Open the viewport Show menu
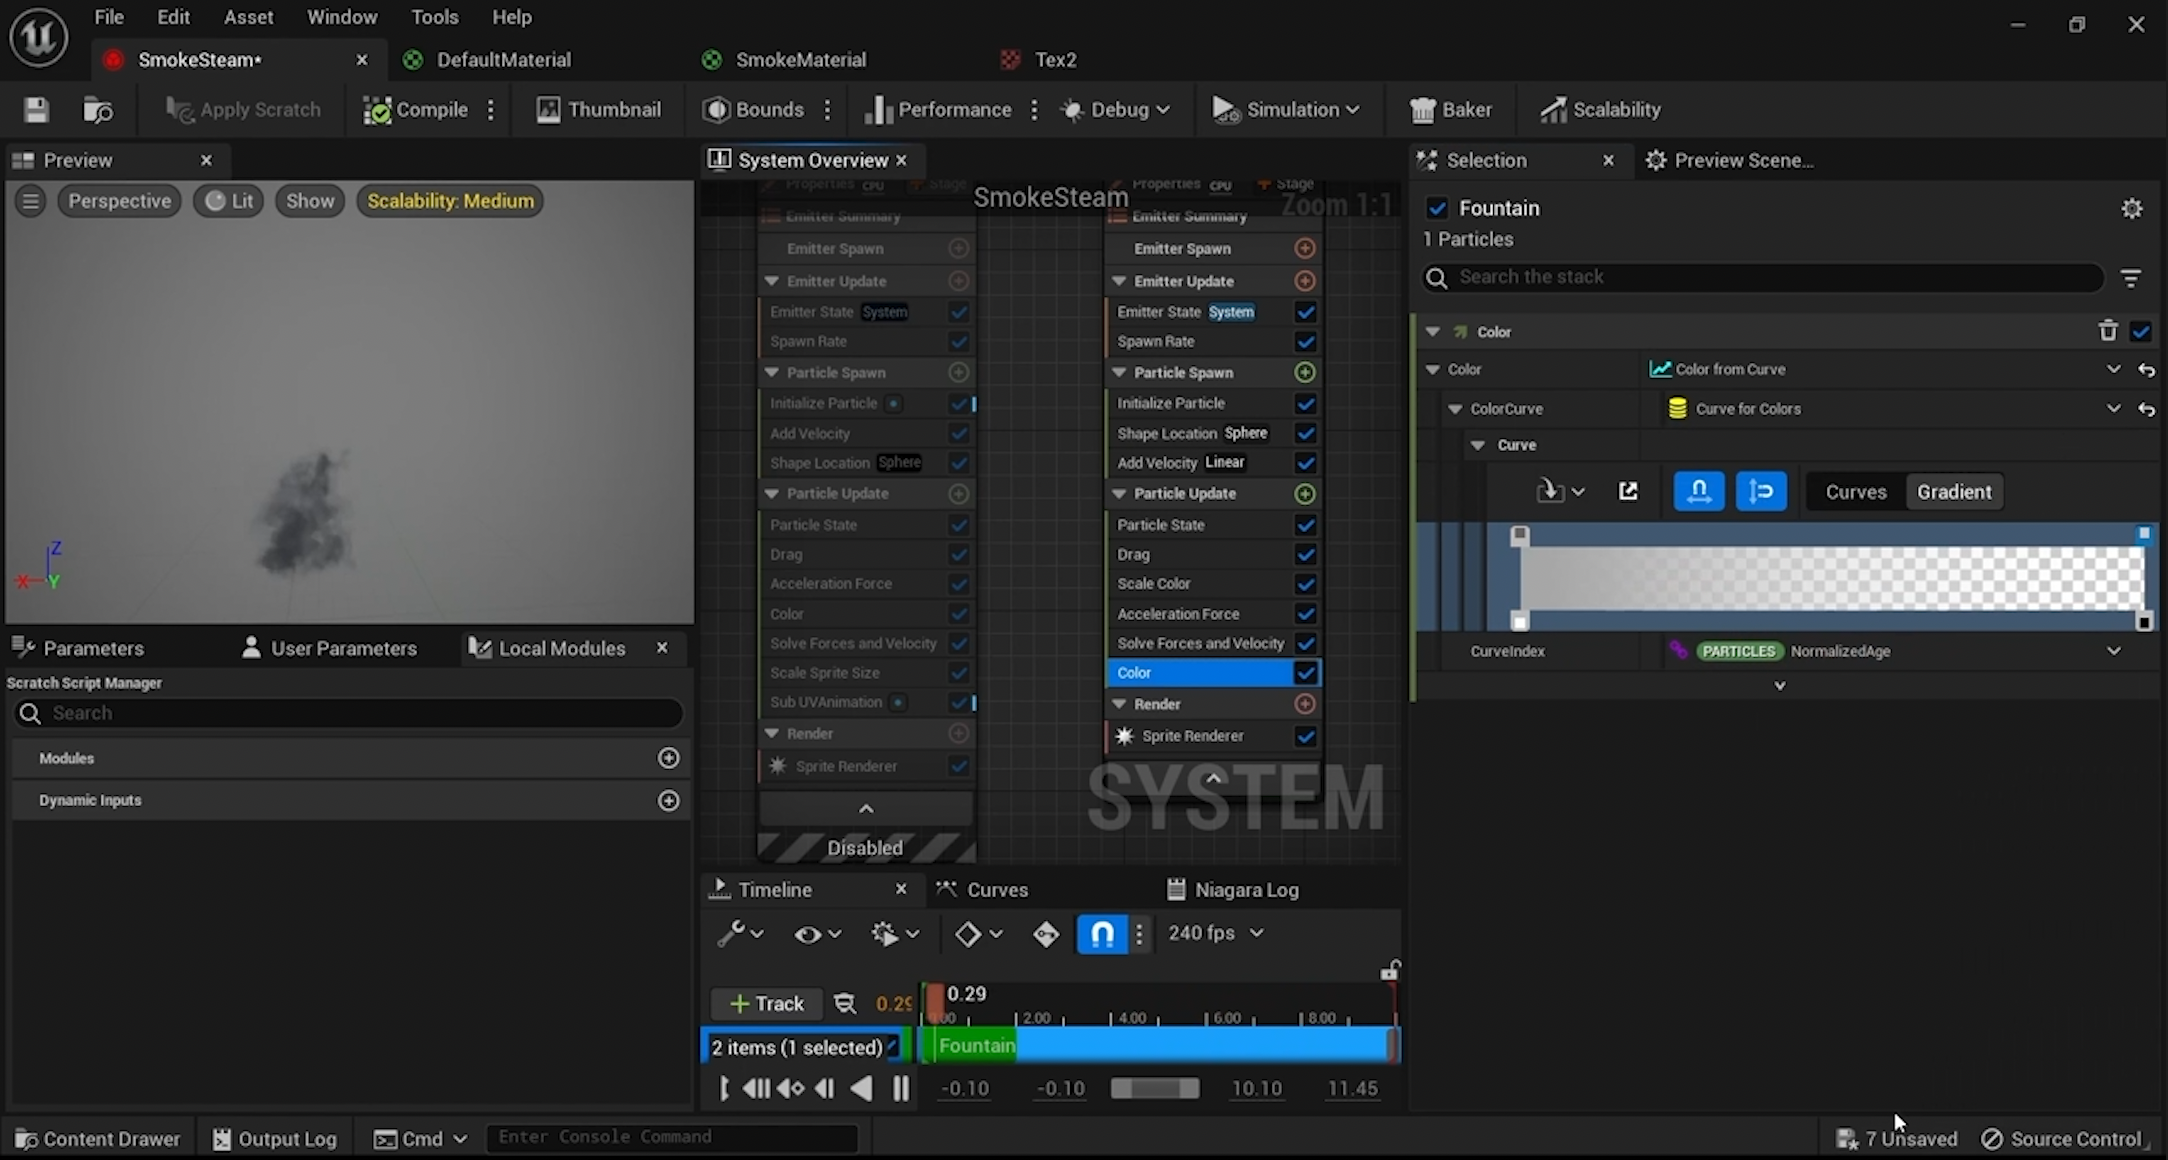 (x=310, y=201)
